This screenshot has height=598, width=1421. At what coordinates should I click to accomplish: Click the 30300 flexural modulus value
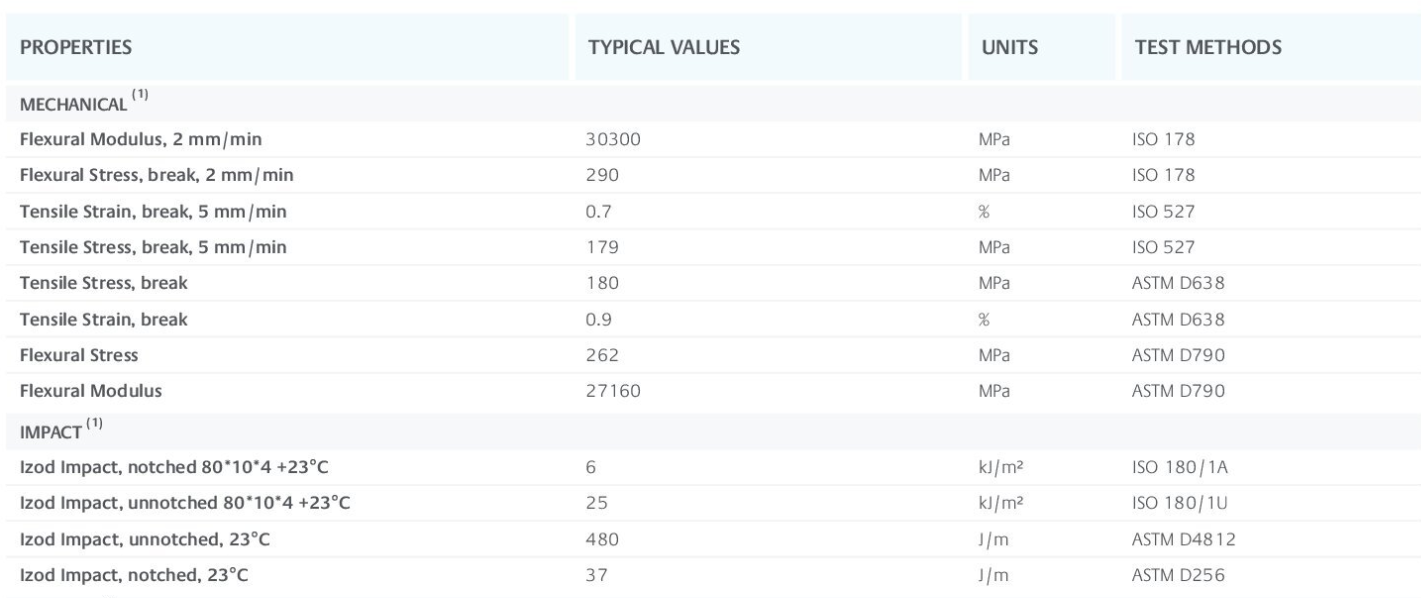tap(612, 139)
